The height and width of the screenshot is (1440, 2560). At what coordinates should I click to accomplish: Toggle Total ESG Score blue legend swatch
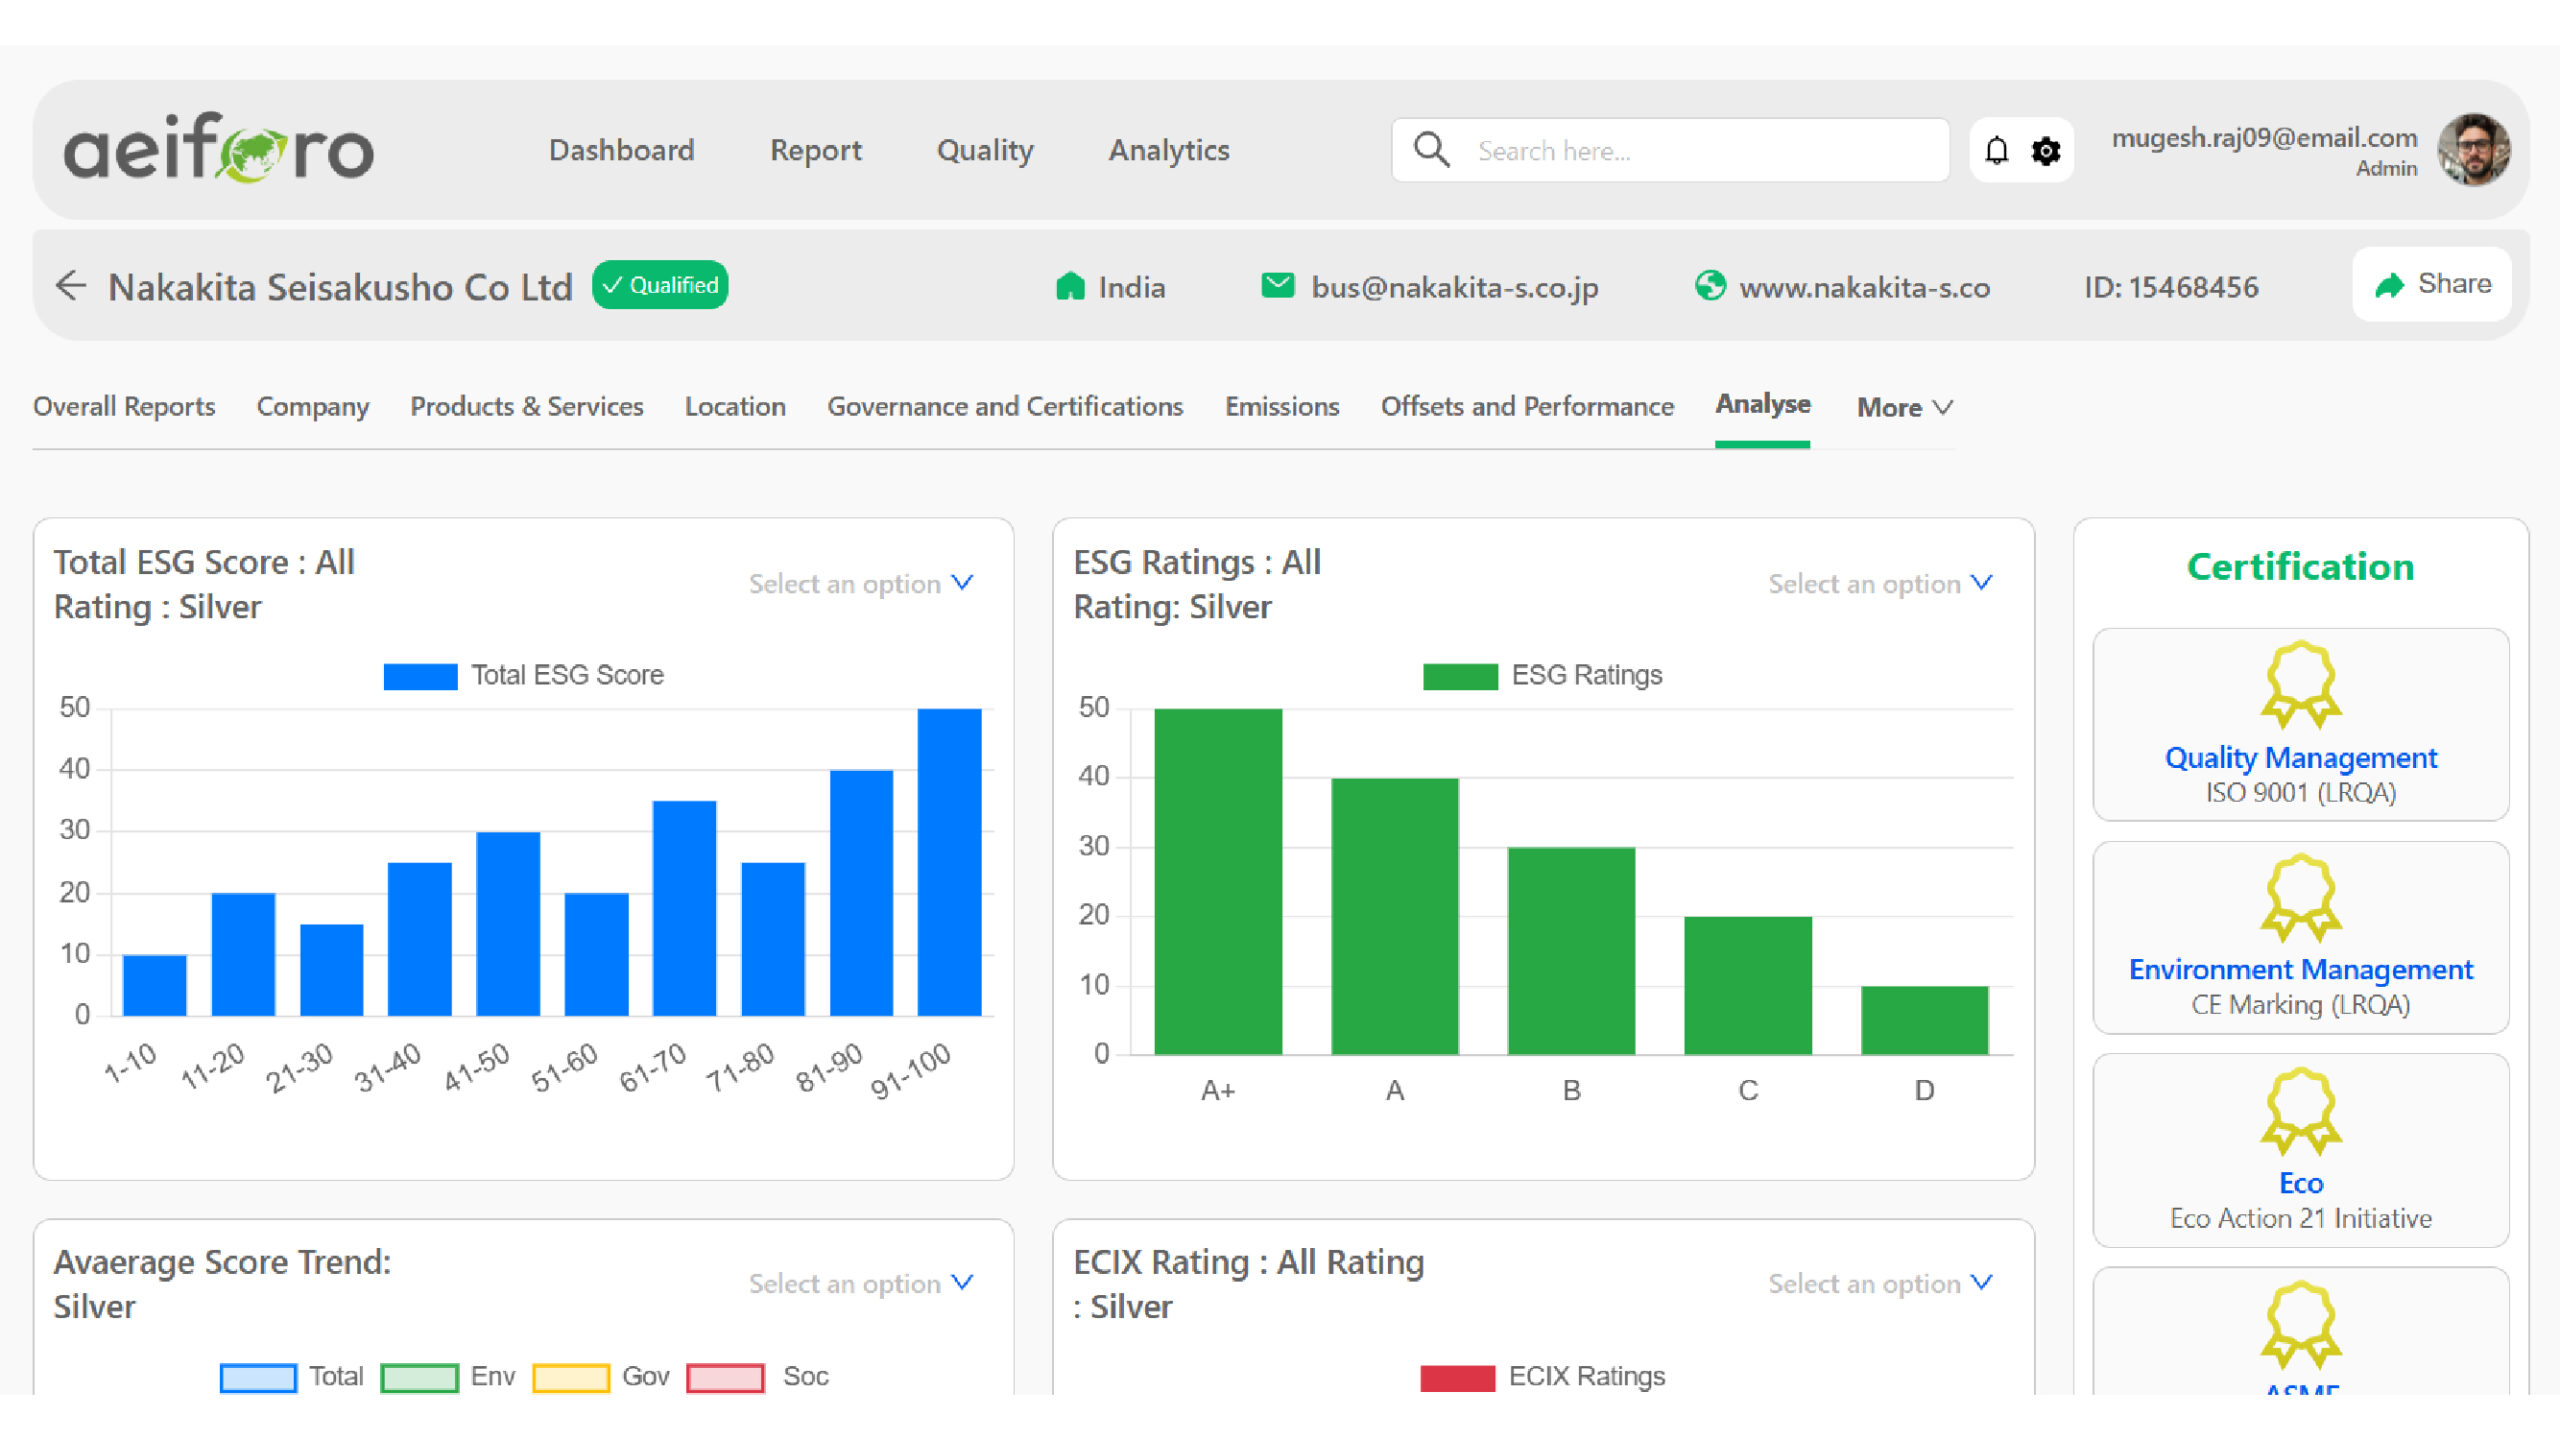coord(420,676)
